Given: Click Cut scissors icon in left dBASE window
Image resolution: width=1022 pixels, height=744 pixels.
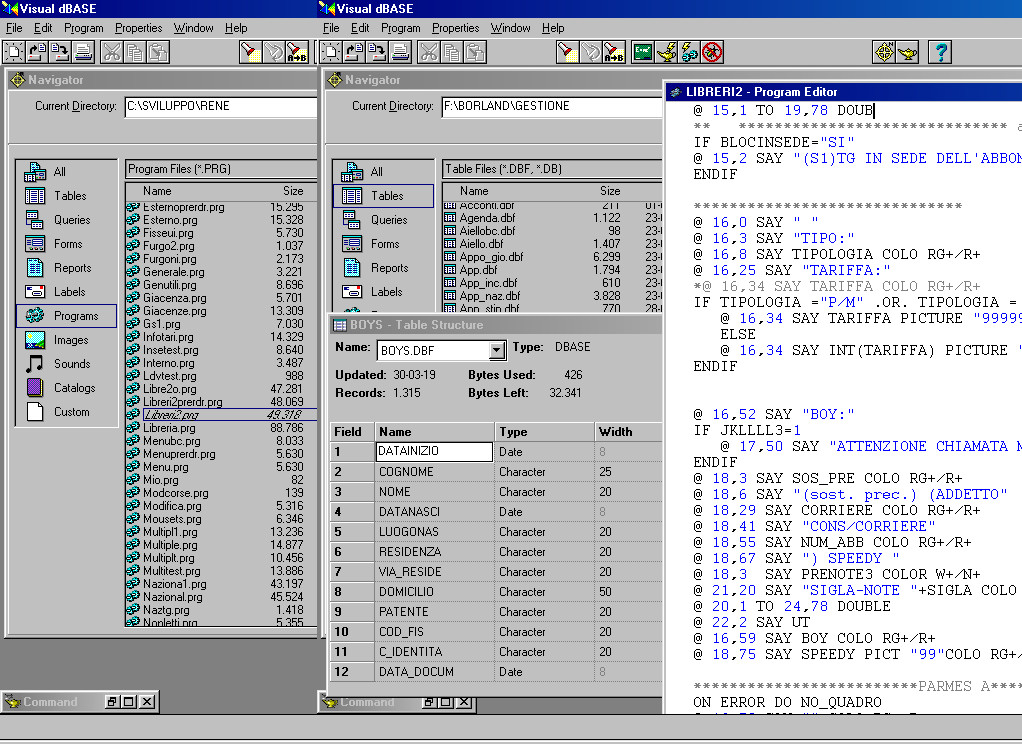Looking at the screenshot, I should coord(111,52).
